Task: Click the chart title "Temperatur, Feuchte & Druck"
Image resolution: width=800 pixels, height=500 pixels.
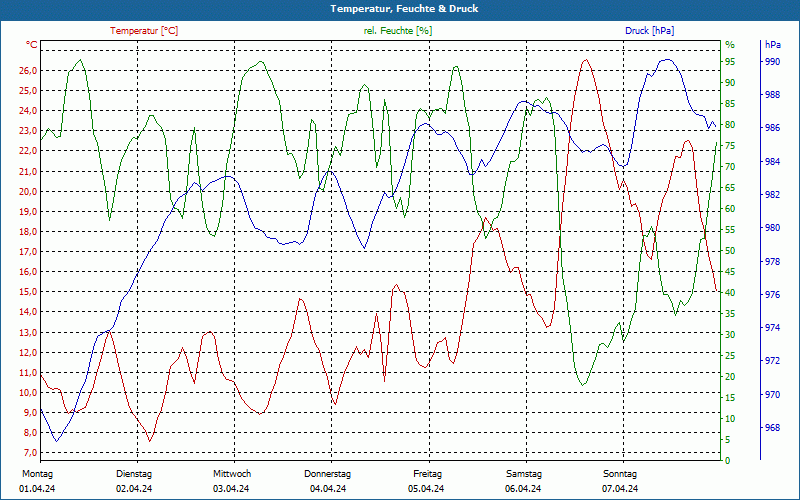Action: click(404, 9)
